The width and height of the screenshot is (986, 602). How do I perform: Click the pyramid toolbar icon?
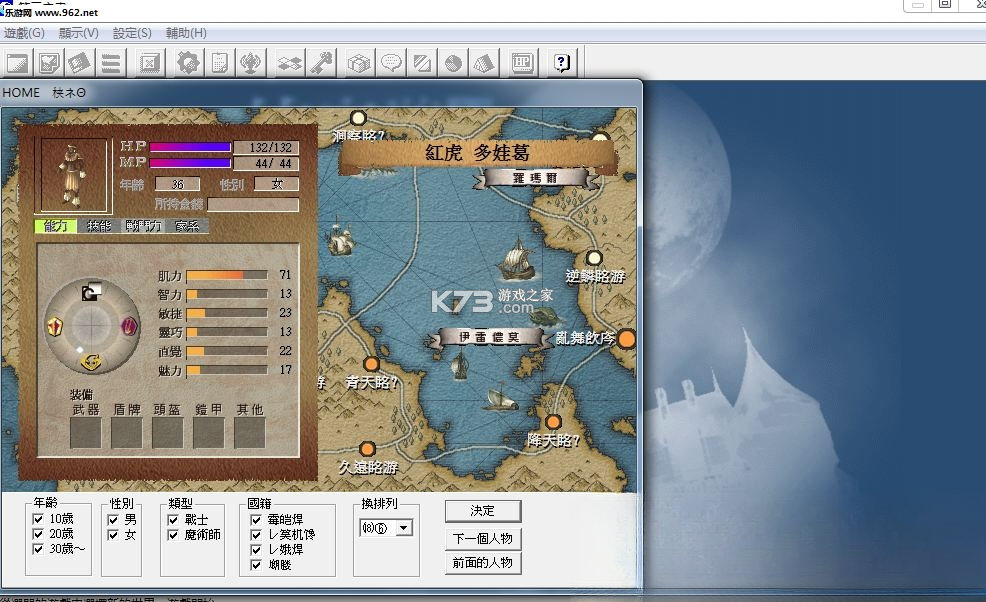(x=484, y=63)
